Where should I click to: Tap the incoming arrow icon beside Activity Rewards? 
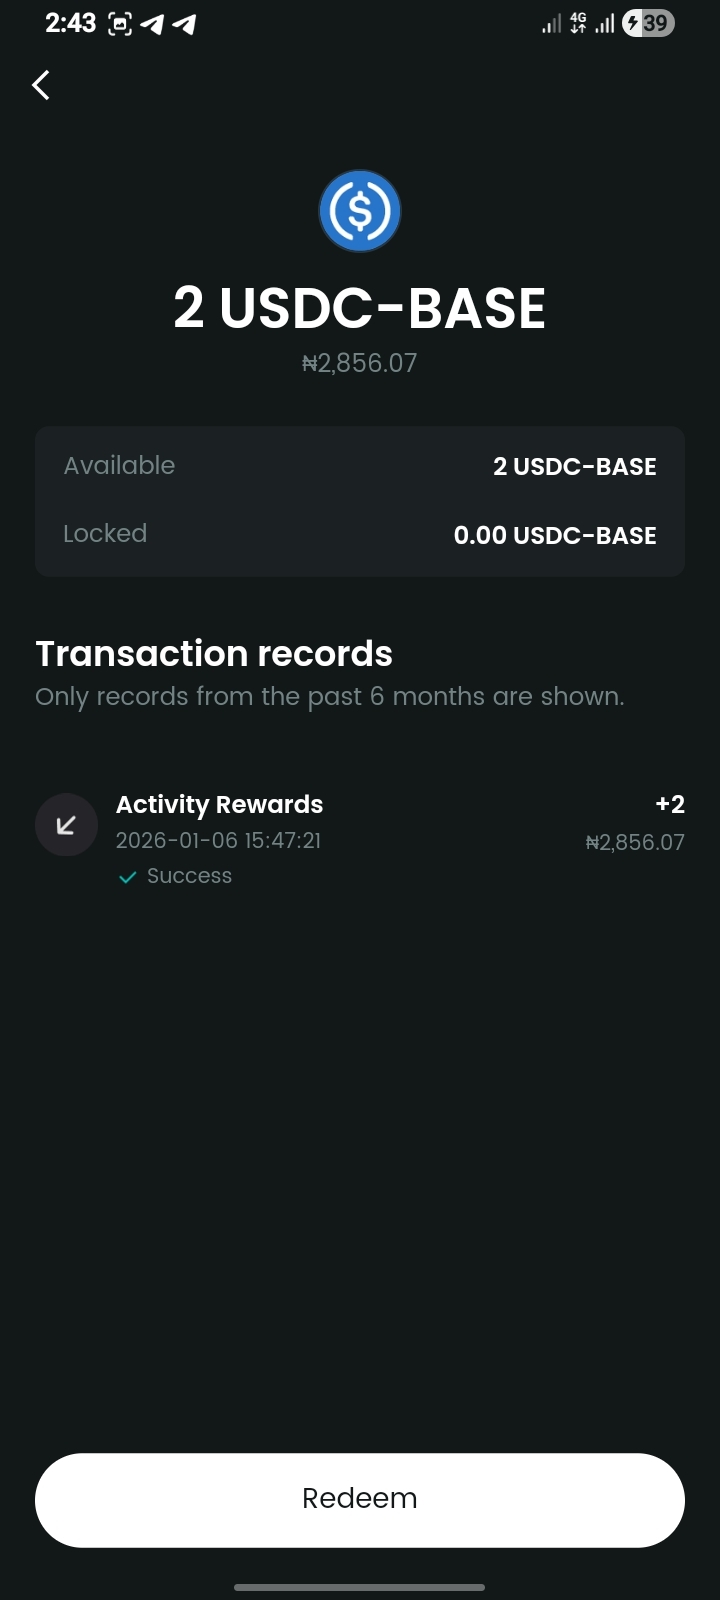pyautogui.click(x=66, y=825)
